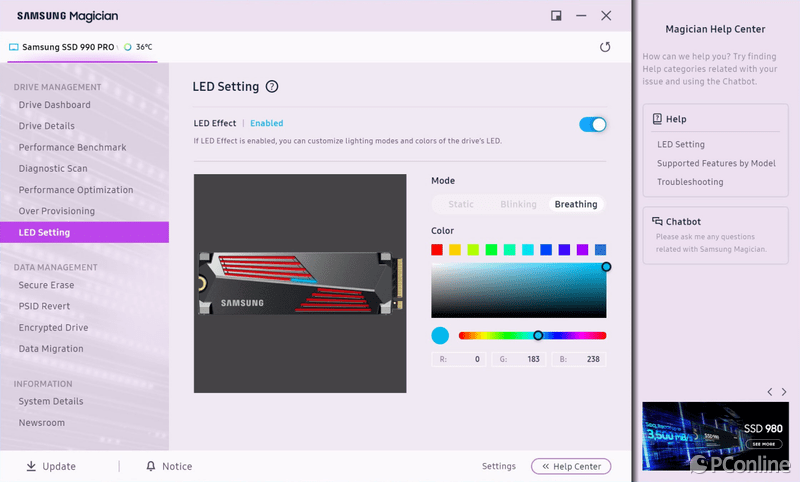Go to previous ad banner with left chevron
The height and width of the screenshot is (482, 800).
click(769, 391)
